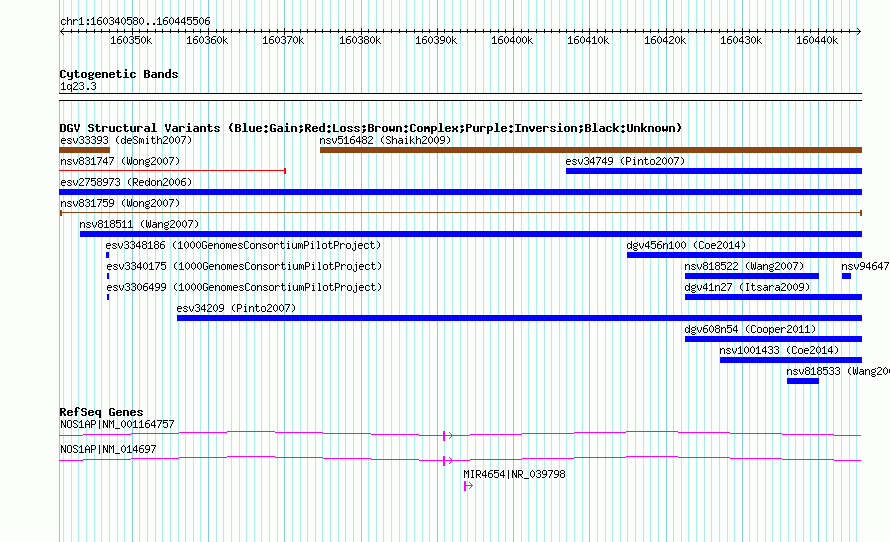Select the nsv1001433 (Coe2014) blue bar
The width and height of the screenshot is (890, 542).
[791, 360]
